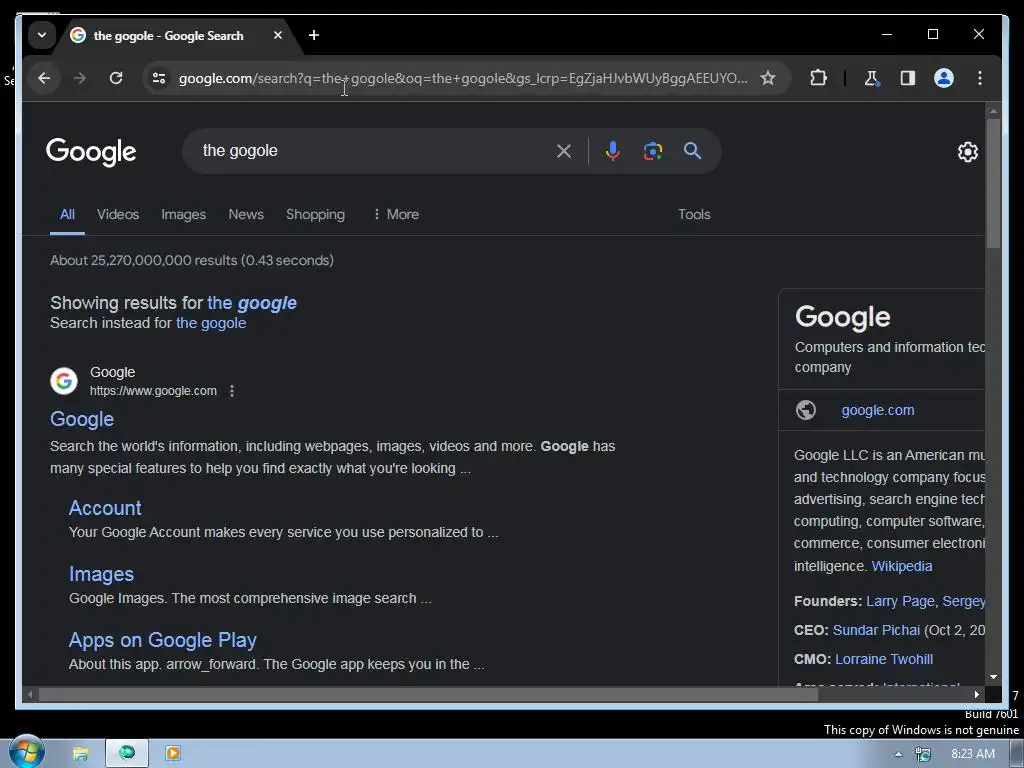
Task: Go back to previous page
Action: tap(44, 78)
